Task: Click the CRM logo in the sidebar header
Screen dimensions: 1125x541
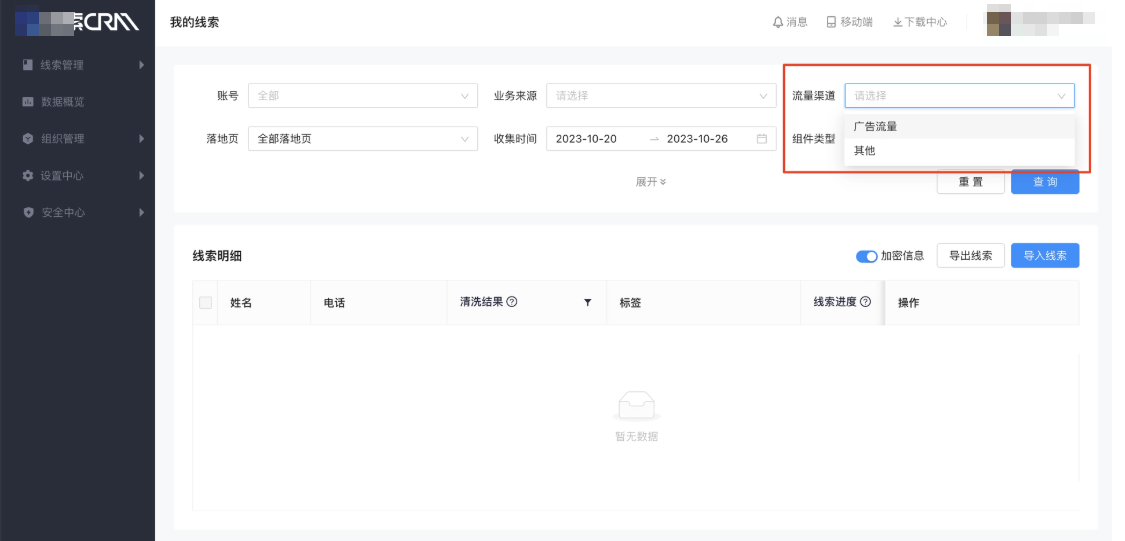Action: pyautogui.click(x=77, y=22)
